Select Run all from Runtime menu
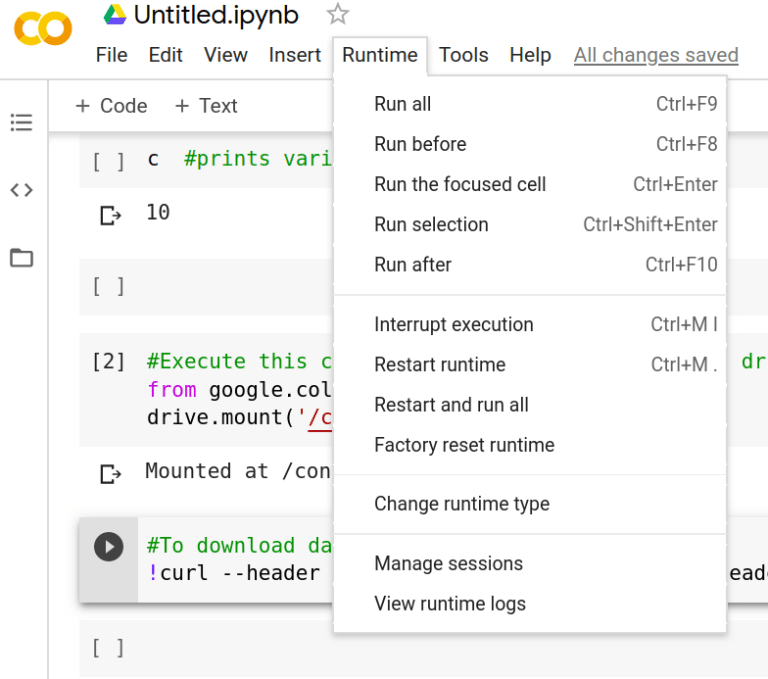Image resolution: width=768 pixels, height=679 pixels. [530, 104]
